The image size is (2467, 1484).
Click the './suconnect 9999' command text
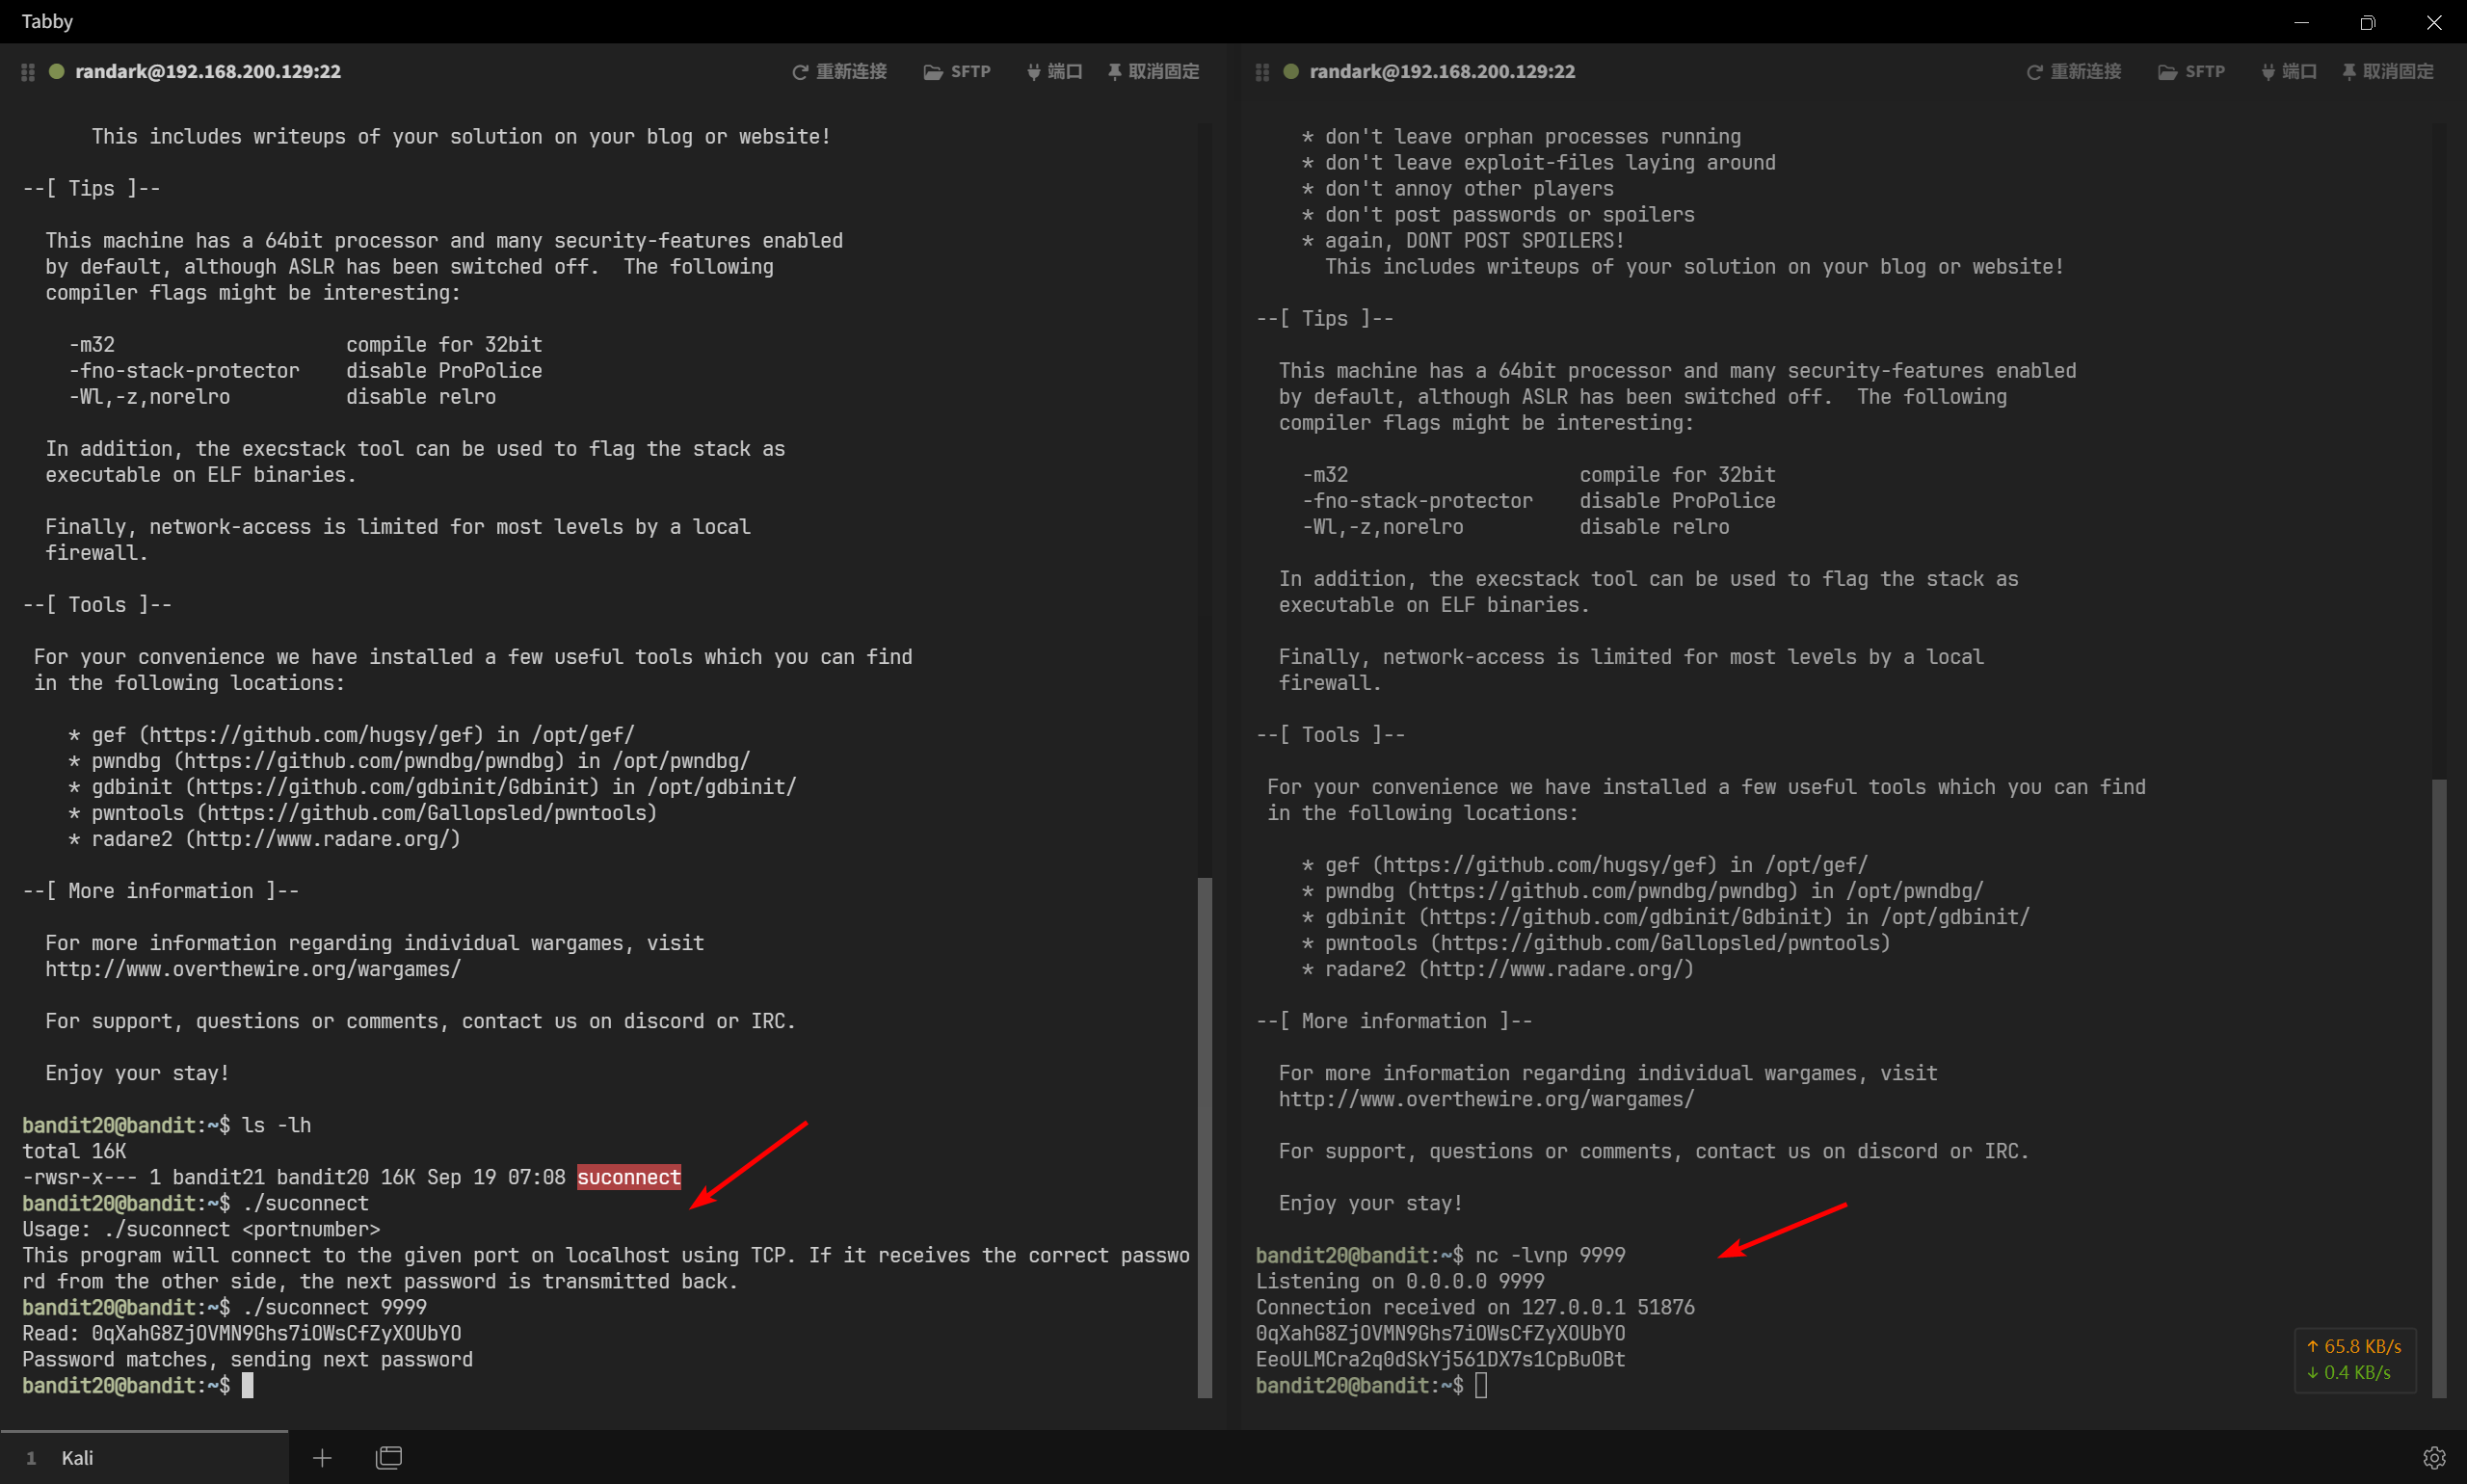click(x=335, y=1307)
